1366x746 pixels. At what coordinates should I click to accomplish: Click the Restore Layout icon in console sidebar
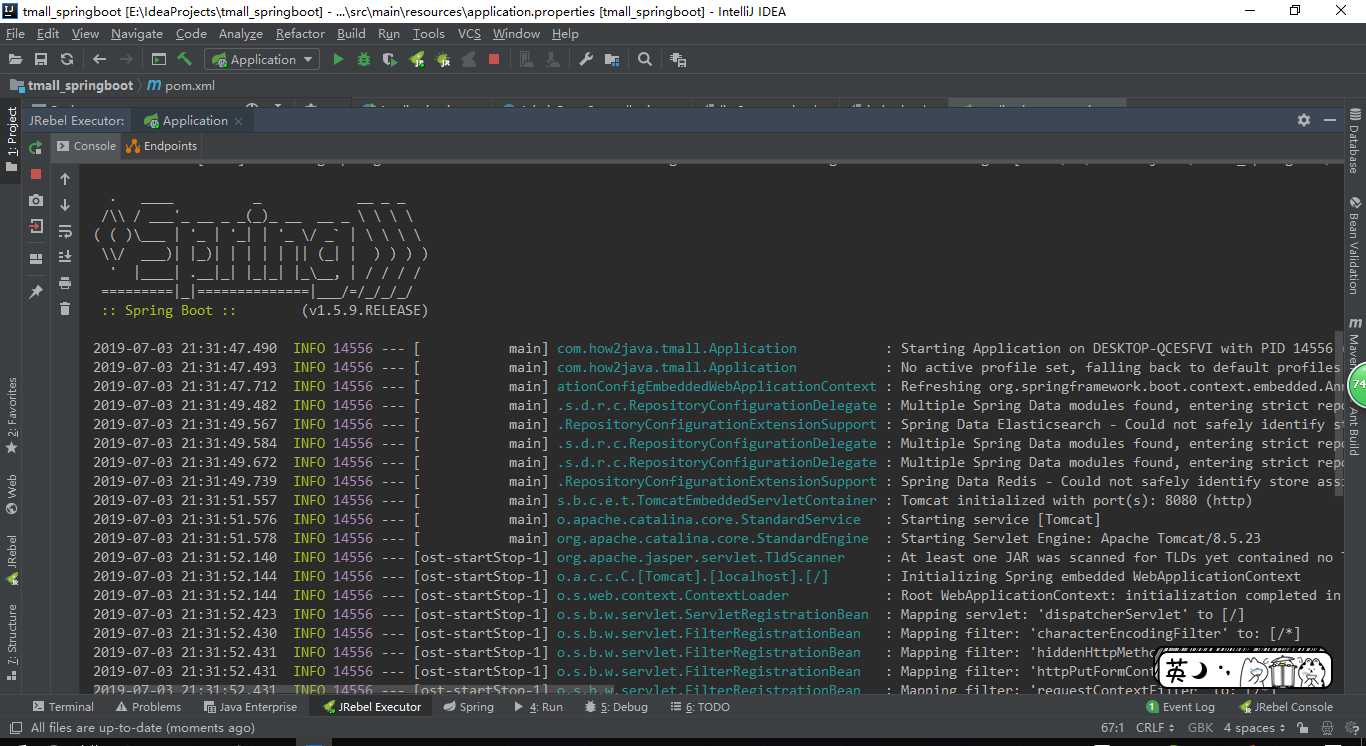[x=36, y=258]
